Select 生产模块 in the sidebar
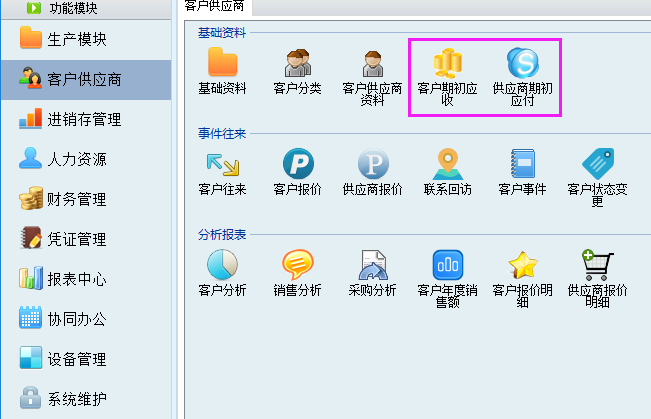The height and width of the screenshot is (419, 651). pos(77,40)
